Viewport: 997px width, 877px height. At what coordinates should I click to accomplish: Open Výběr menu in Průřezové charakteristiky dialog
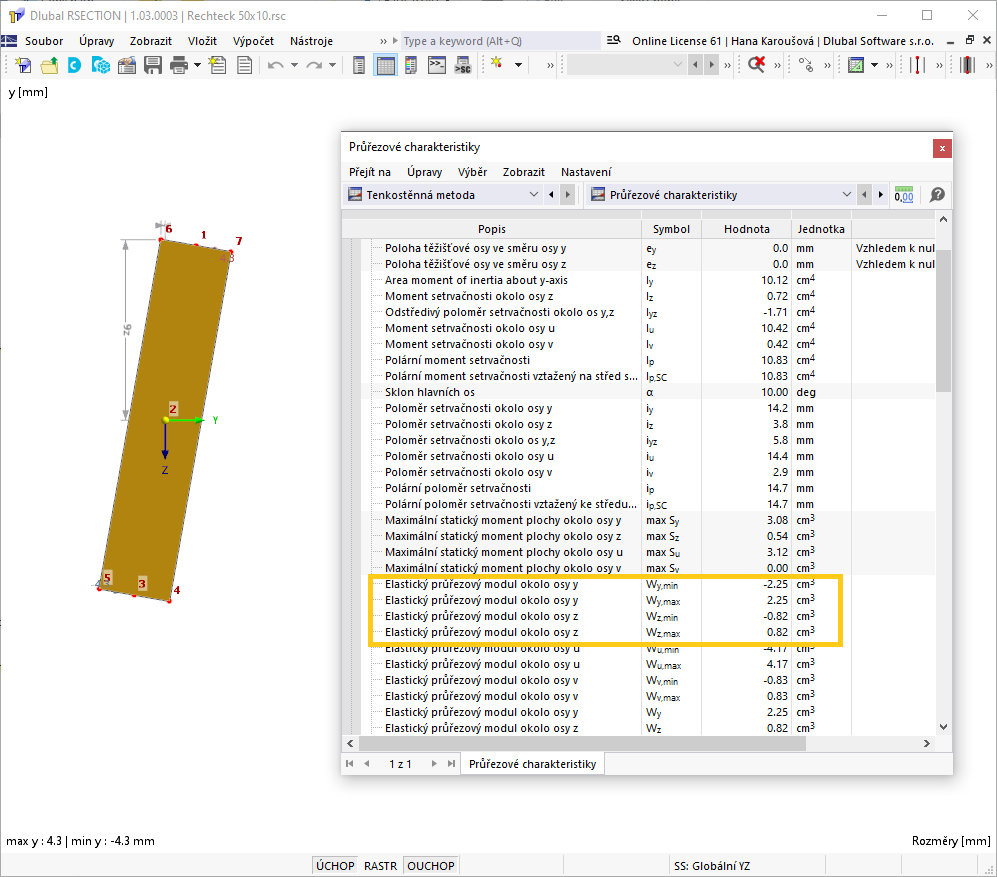coord(472,172)
